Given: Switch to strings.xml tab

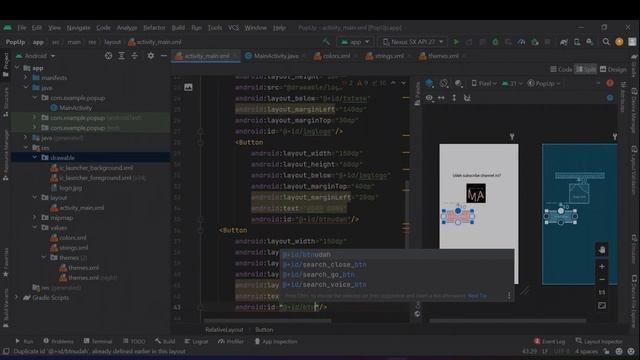Looking at the screenshot, I should [x=388, y=56].
